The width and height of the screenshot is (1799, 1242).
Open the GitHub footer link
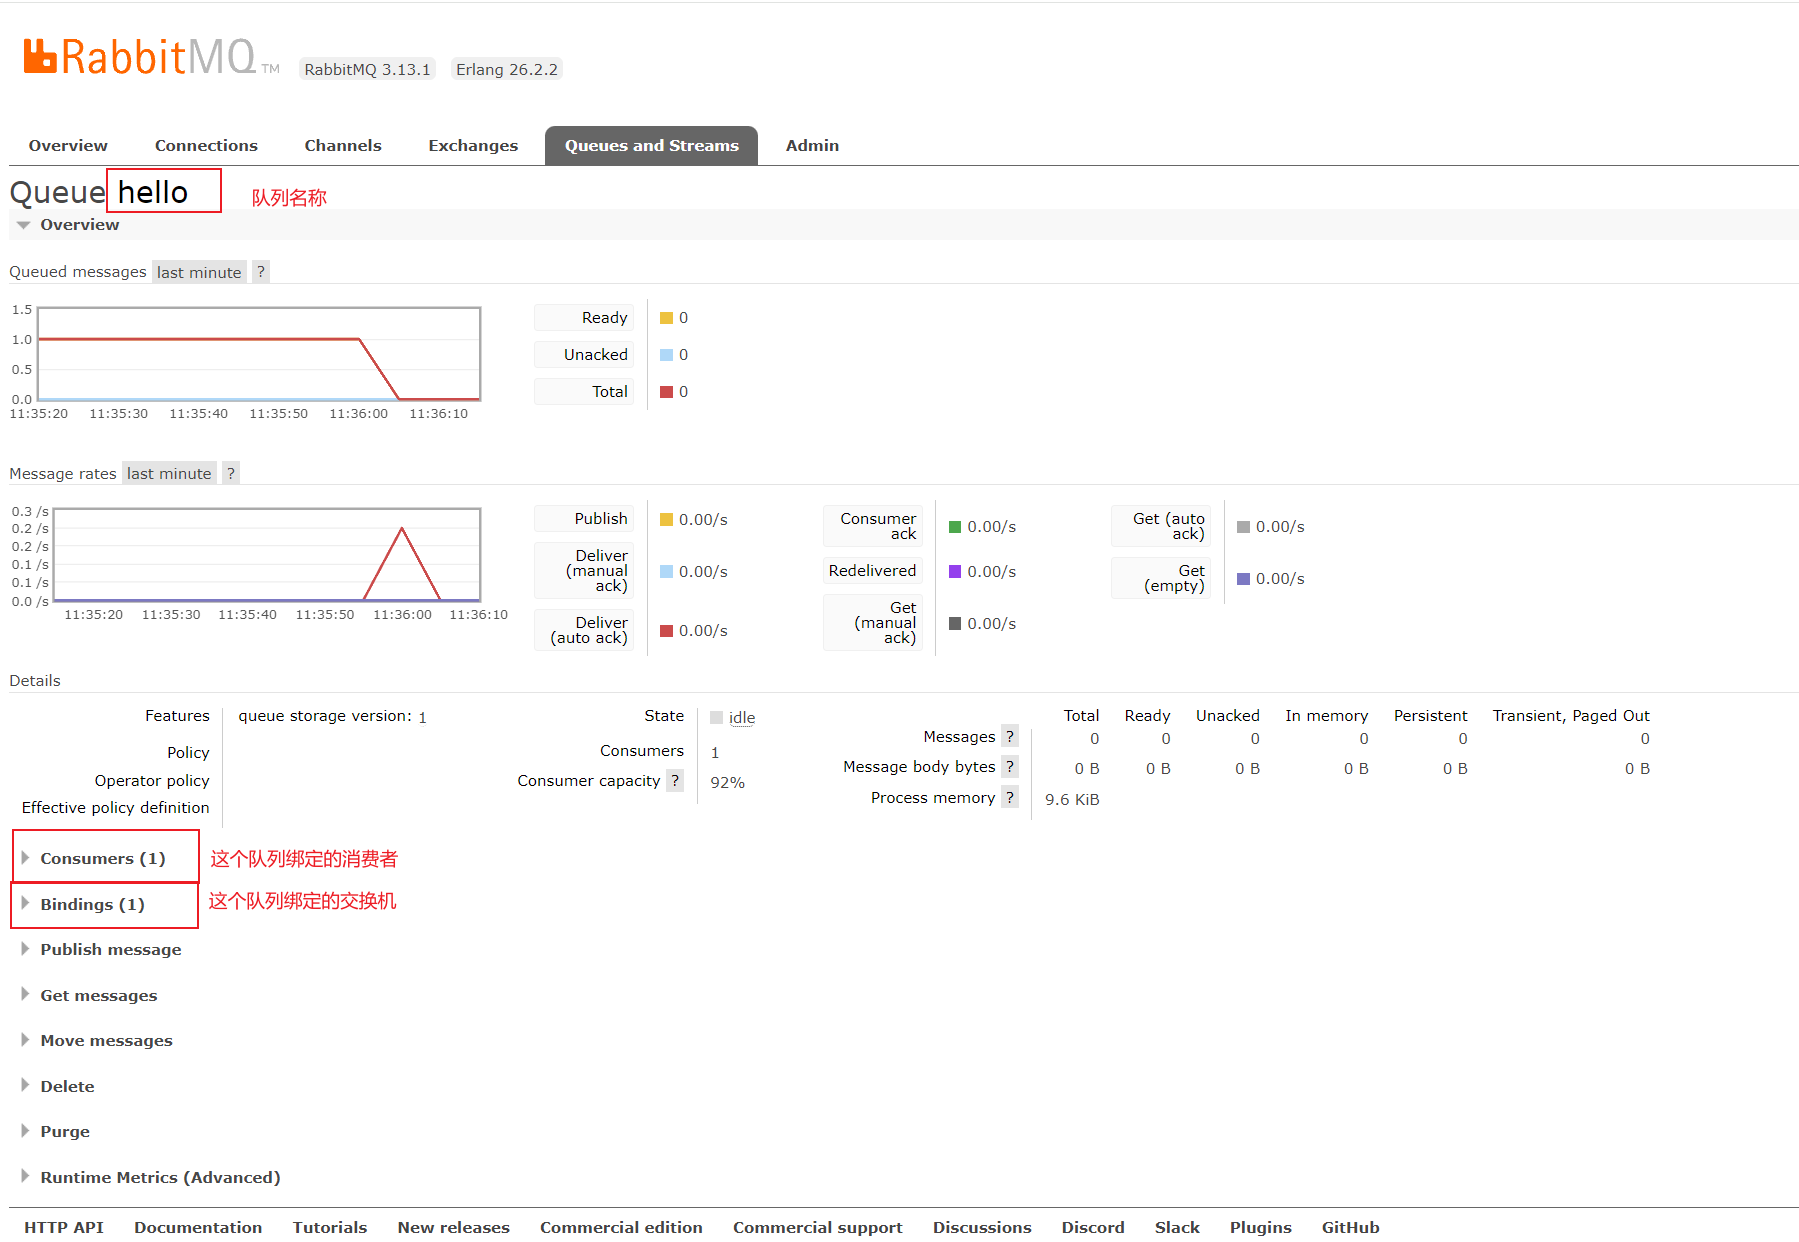pyautogui.click(x=1350, y=1227)
